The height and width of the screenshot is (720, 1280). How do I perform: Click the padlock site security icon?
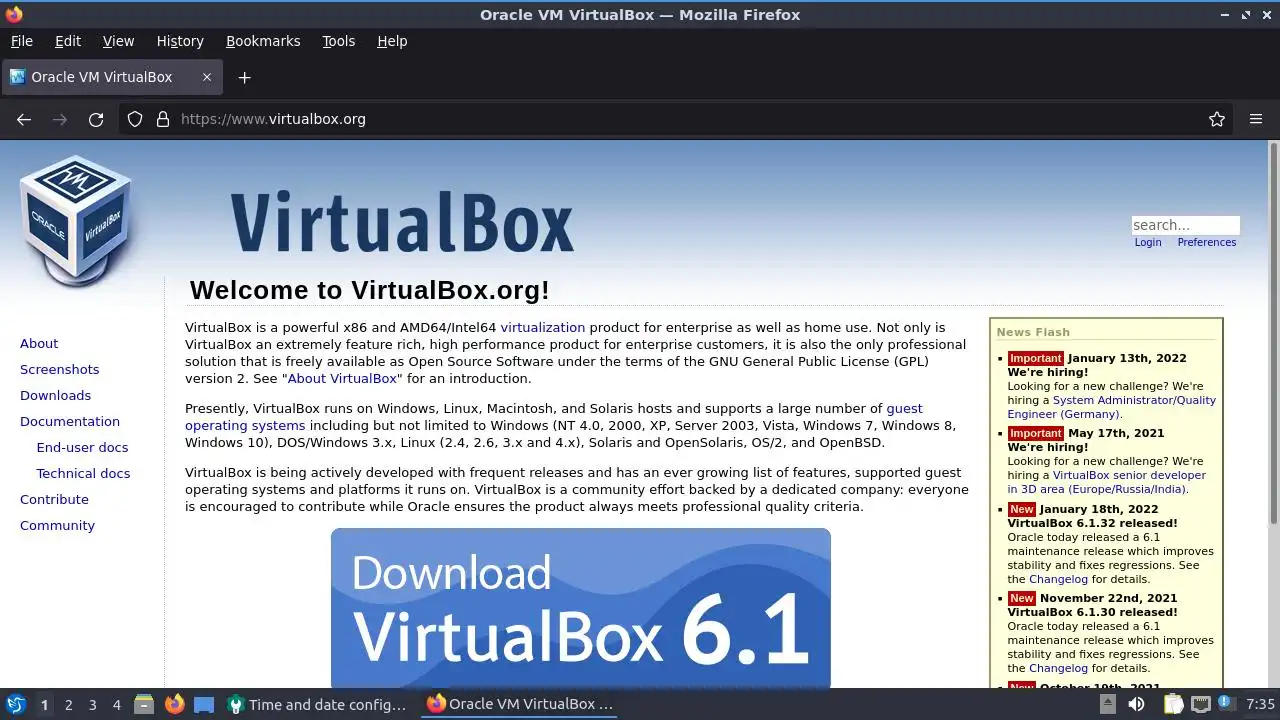coord(163,119)
